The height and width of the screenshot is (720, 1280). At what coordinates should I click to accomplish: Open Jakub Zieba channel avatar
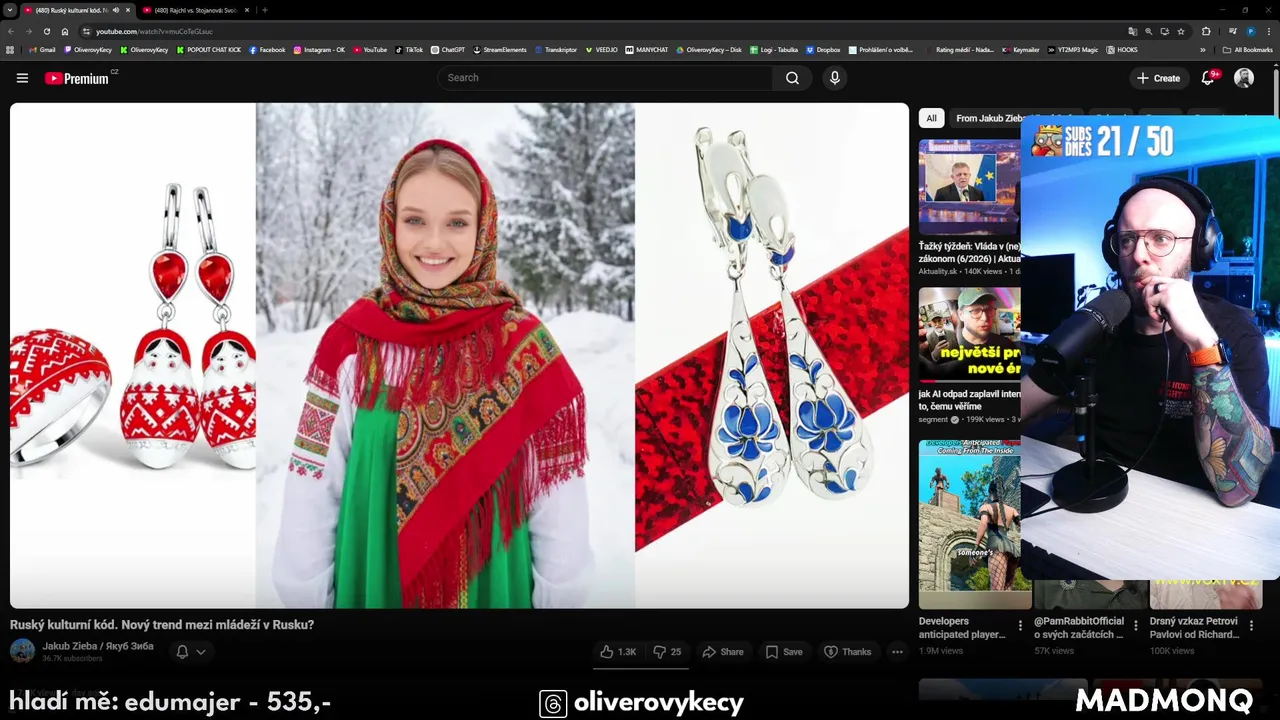(22, 651)
